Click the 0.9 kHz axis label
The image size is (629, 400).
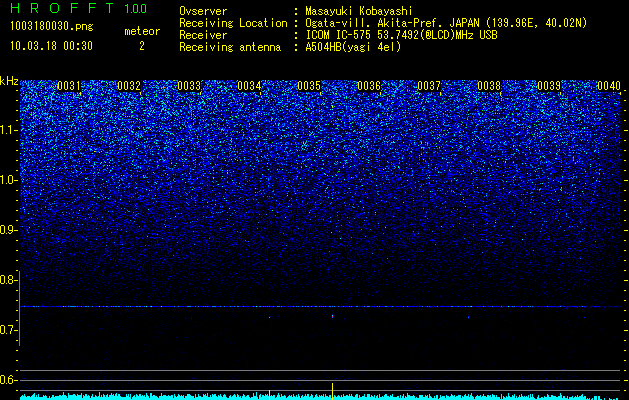(x=8, y=230)
